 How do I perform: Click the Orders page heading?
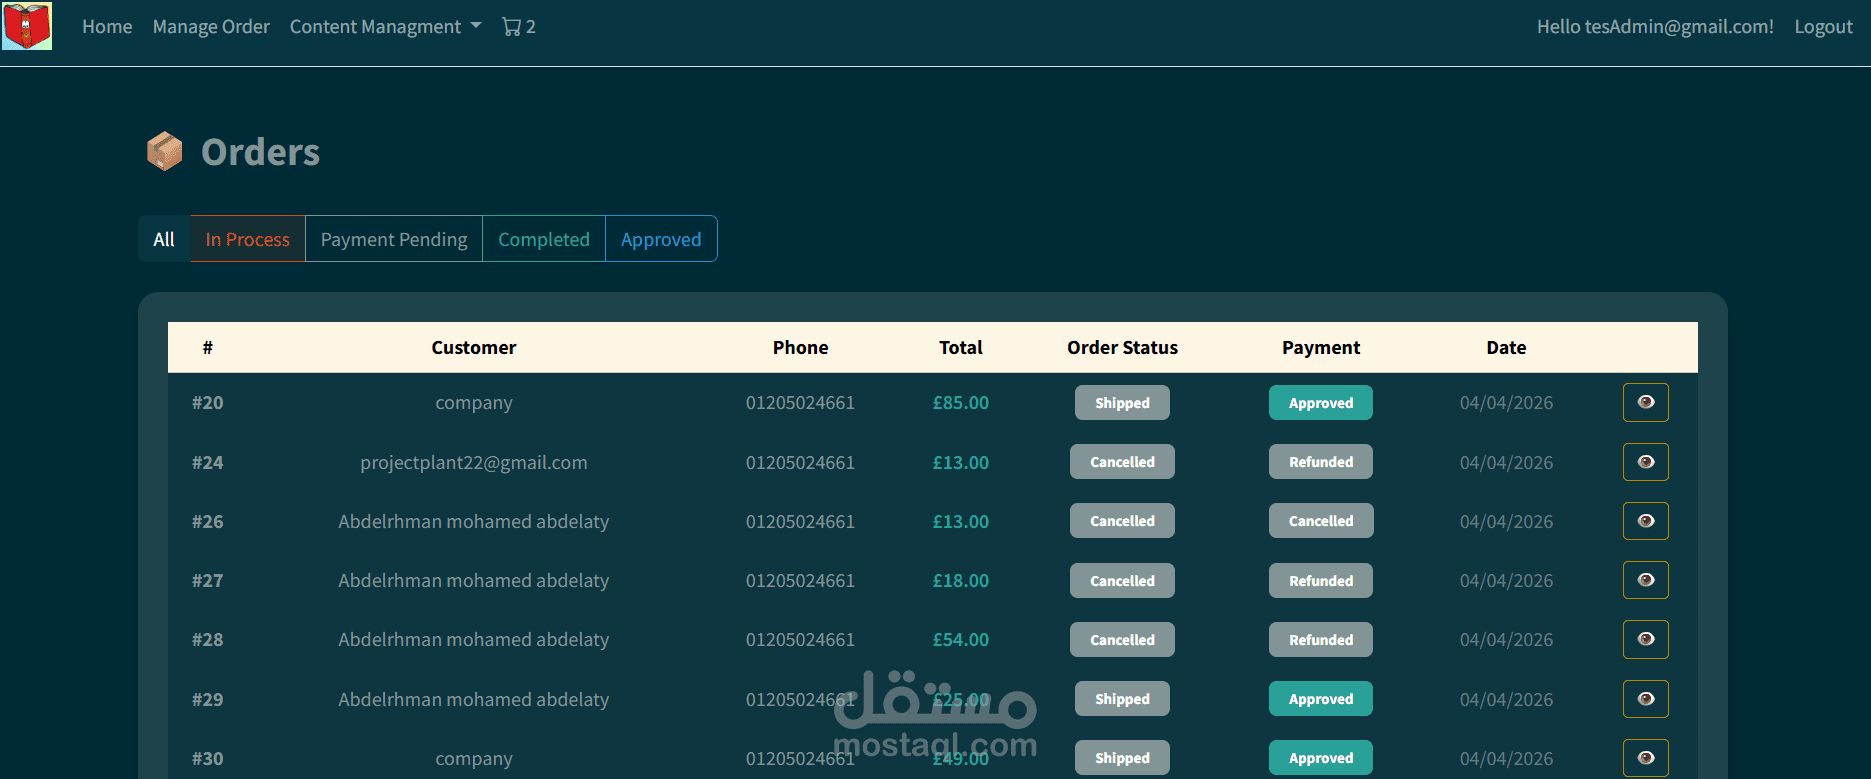pos(260,152)
